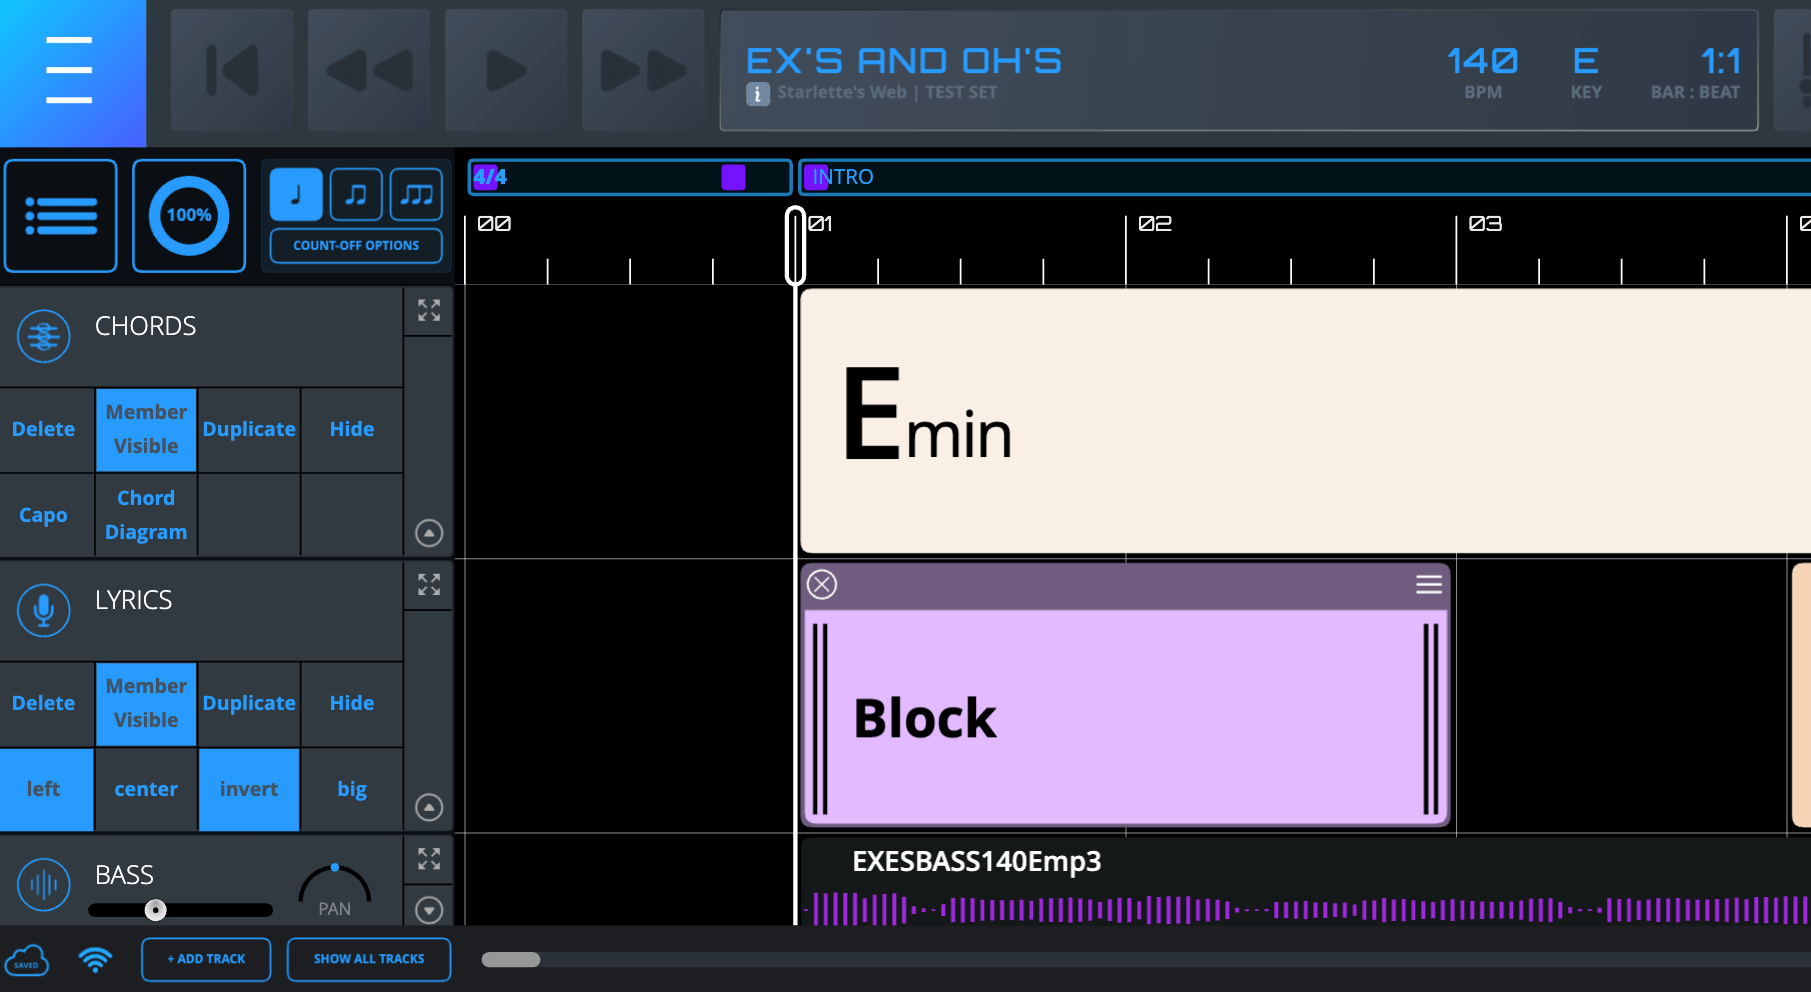This screenshot has width=1811, height=992.
Task: Open the Block clip hamburger menu
Action: pyautogui.click(x=1428, y=584)
